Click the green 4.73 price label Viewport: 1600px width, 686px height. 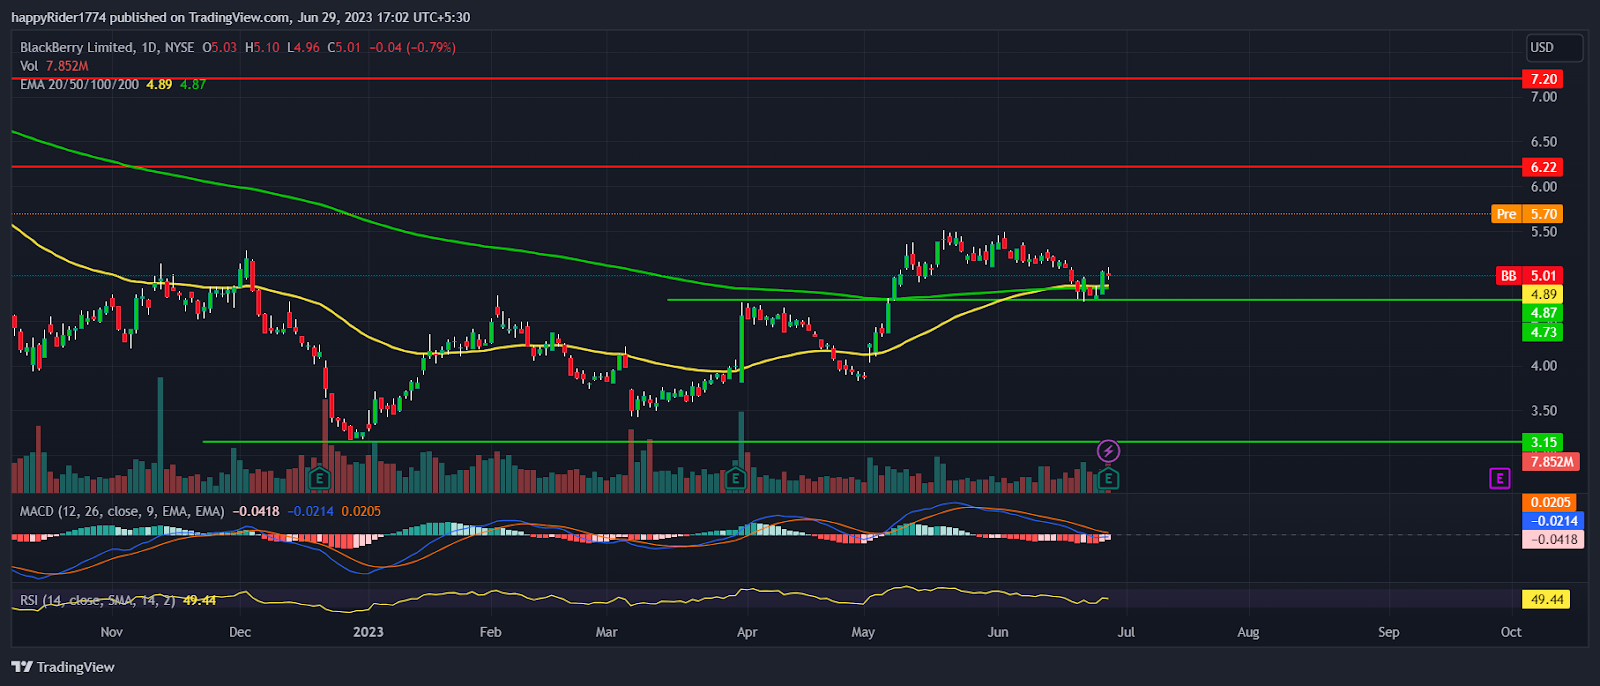coord(1542,332)
